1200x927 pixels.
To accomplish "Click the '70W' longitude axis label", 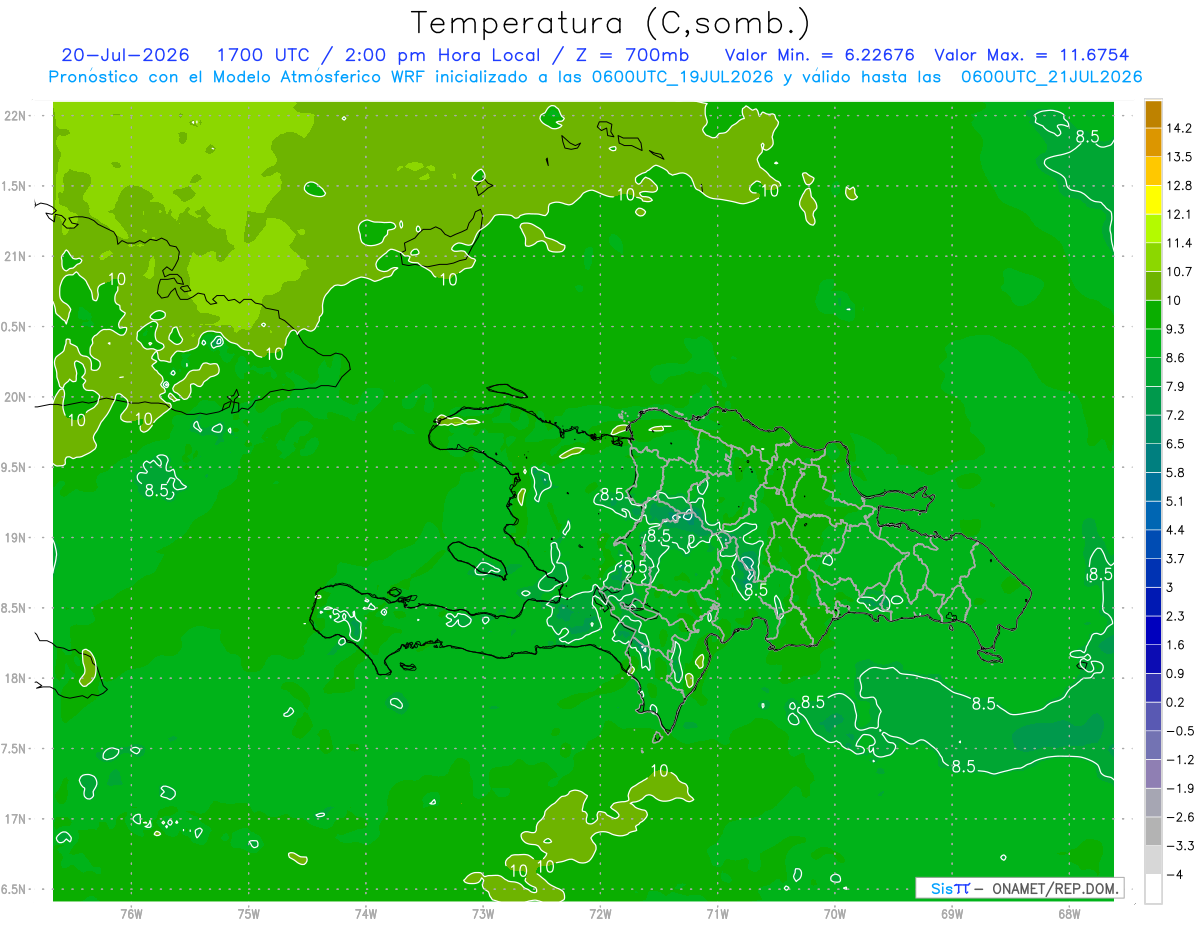I will (x=835, y=913).
